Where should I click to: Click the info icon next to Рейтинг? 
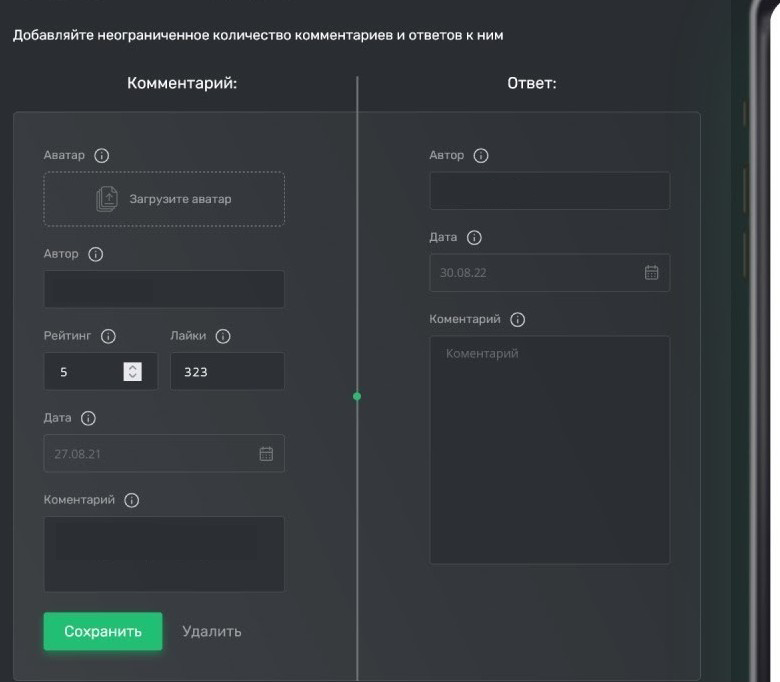coord(108,336)
